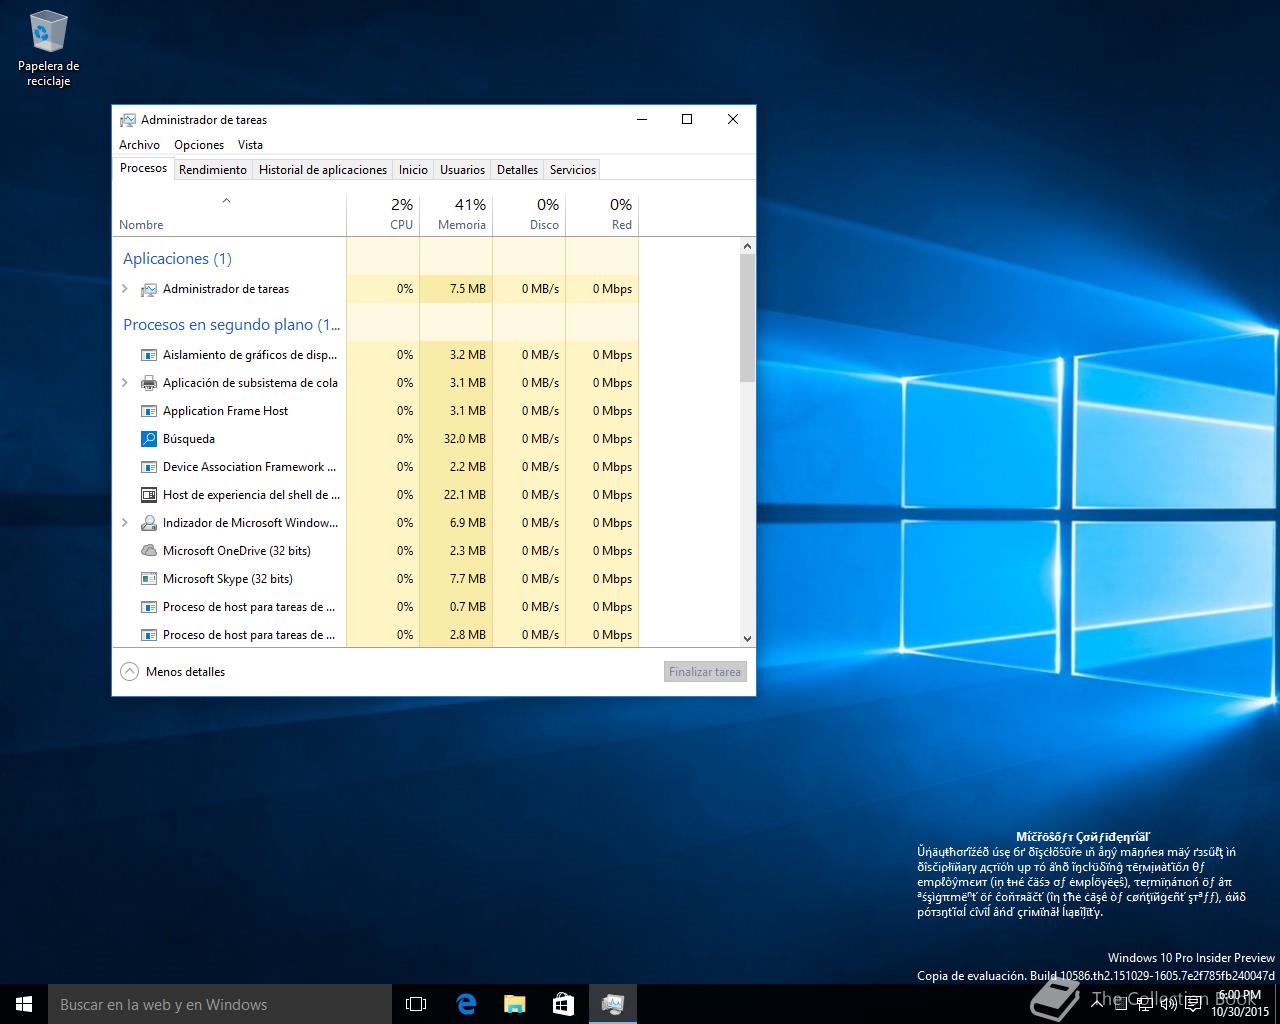
Task: Switch to the Servicios tab
Action: pyautogui.click(x=573, y=170)
